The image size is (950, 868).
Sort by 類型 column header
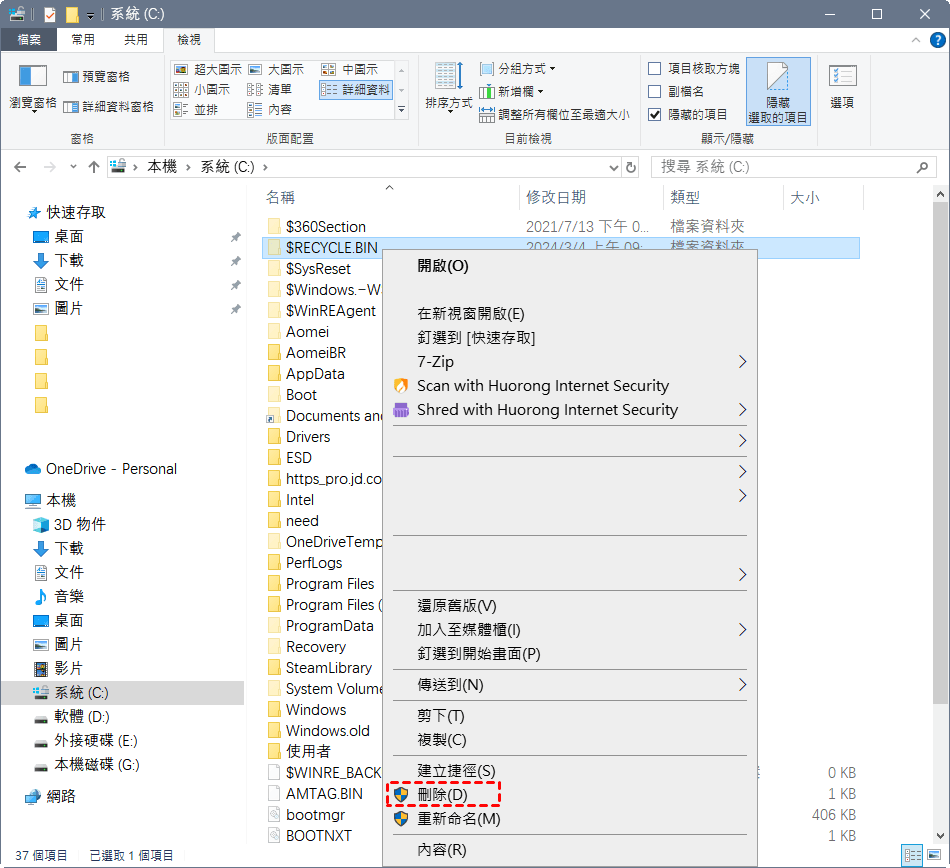pos(723,197)
